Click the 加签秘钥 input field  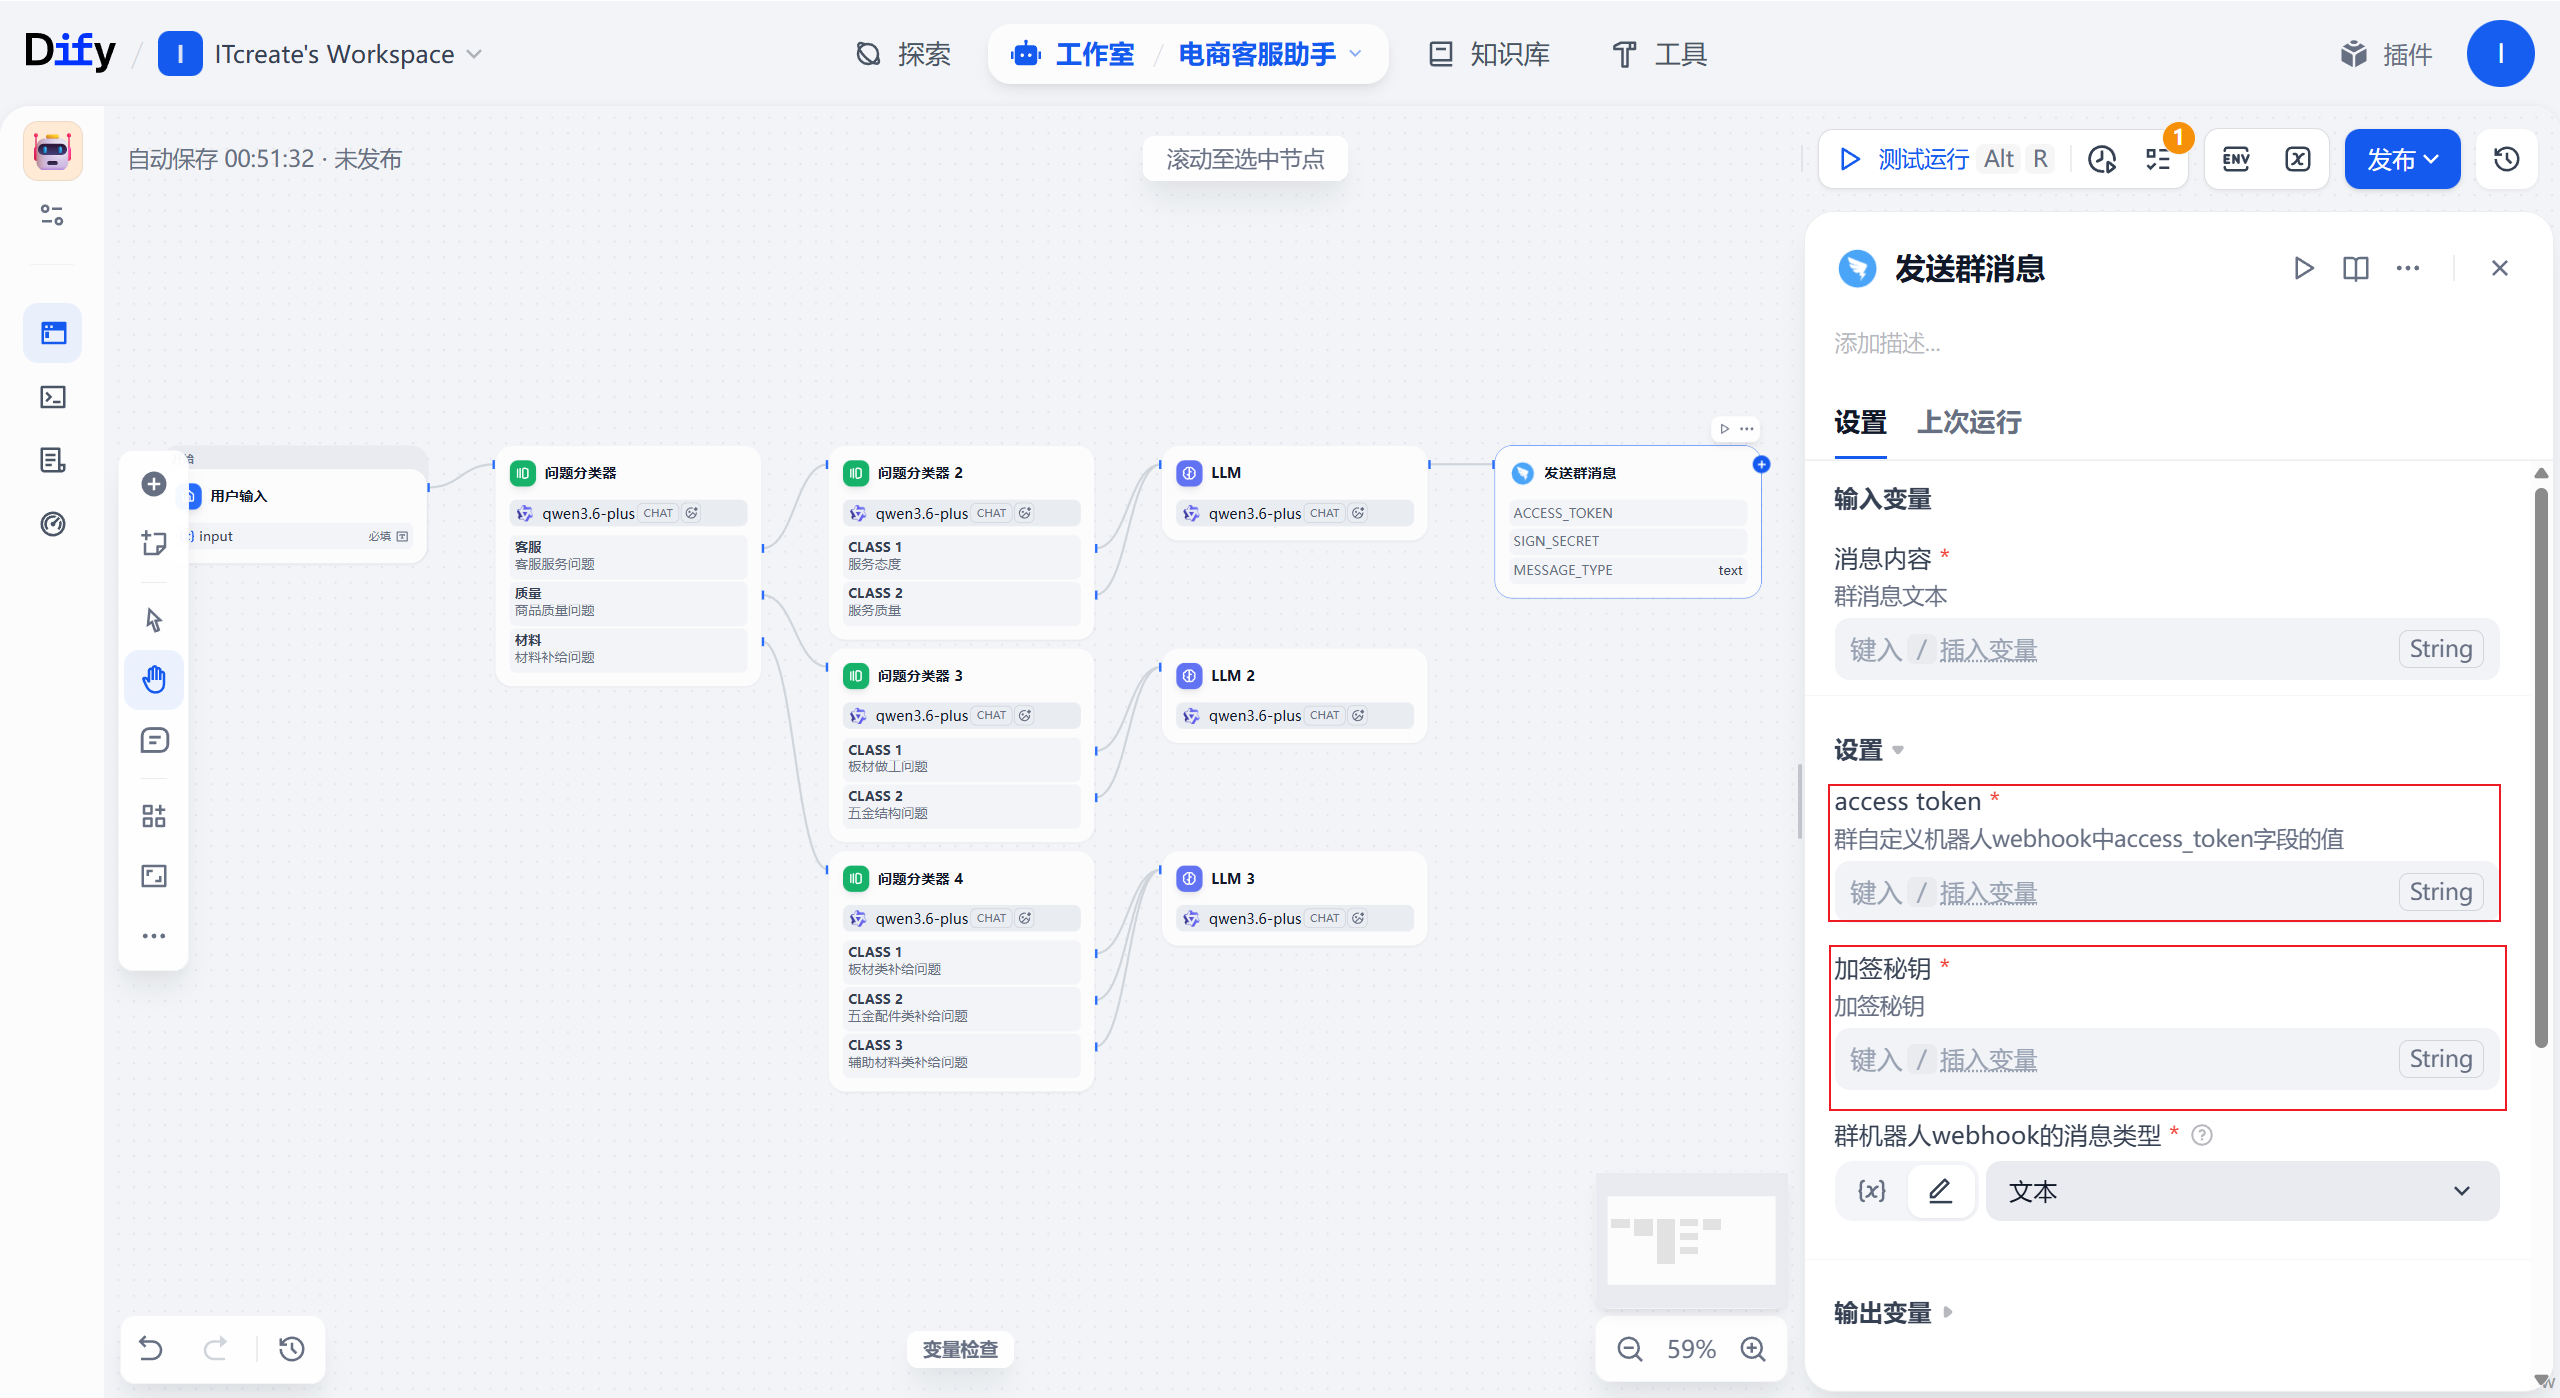tap(2166, 1059)
